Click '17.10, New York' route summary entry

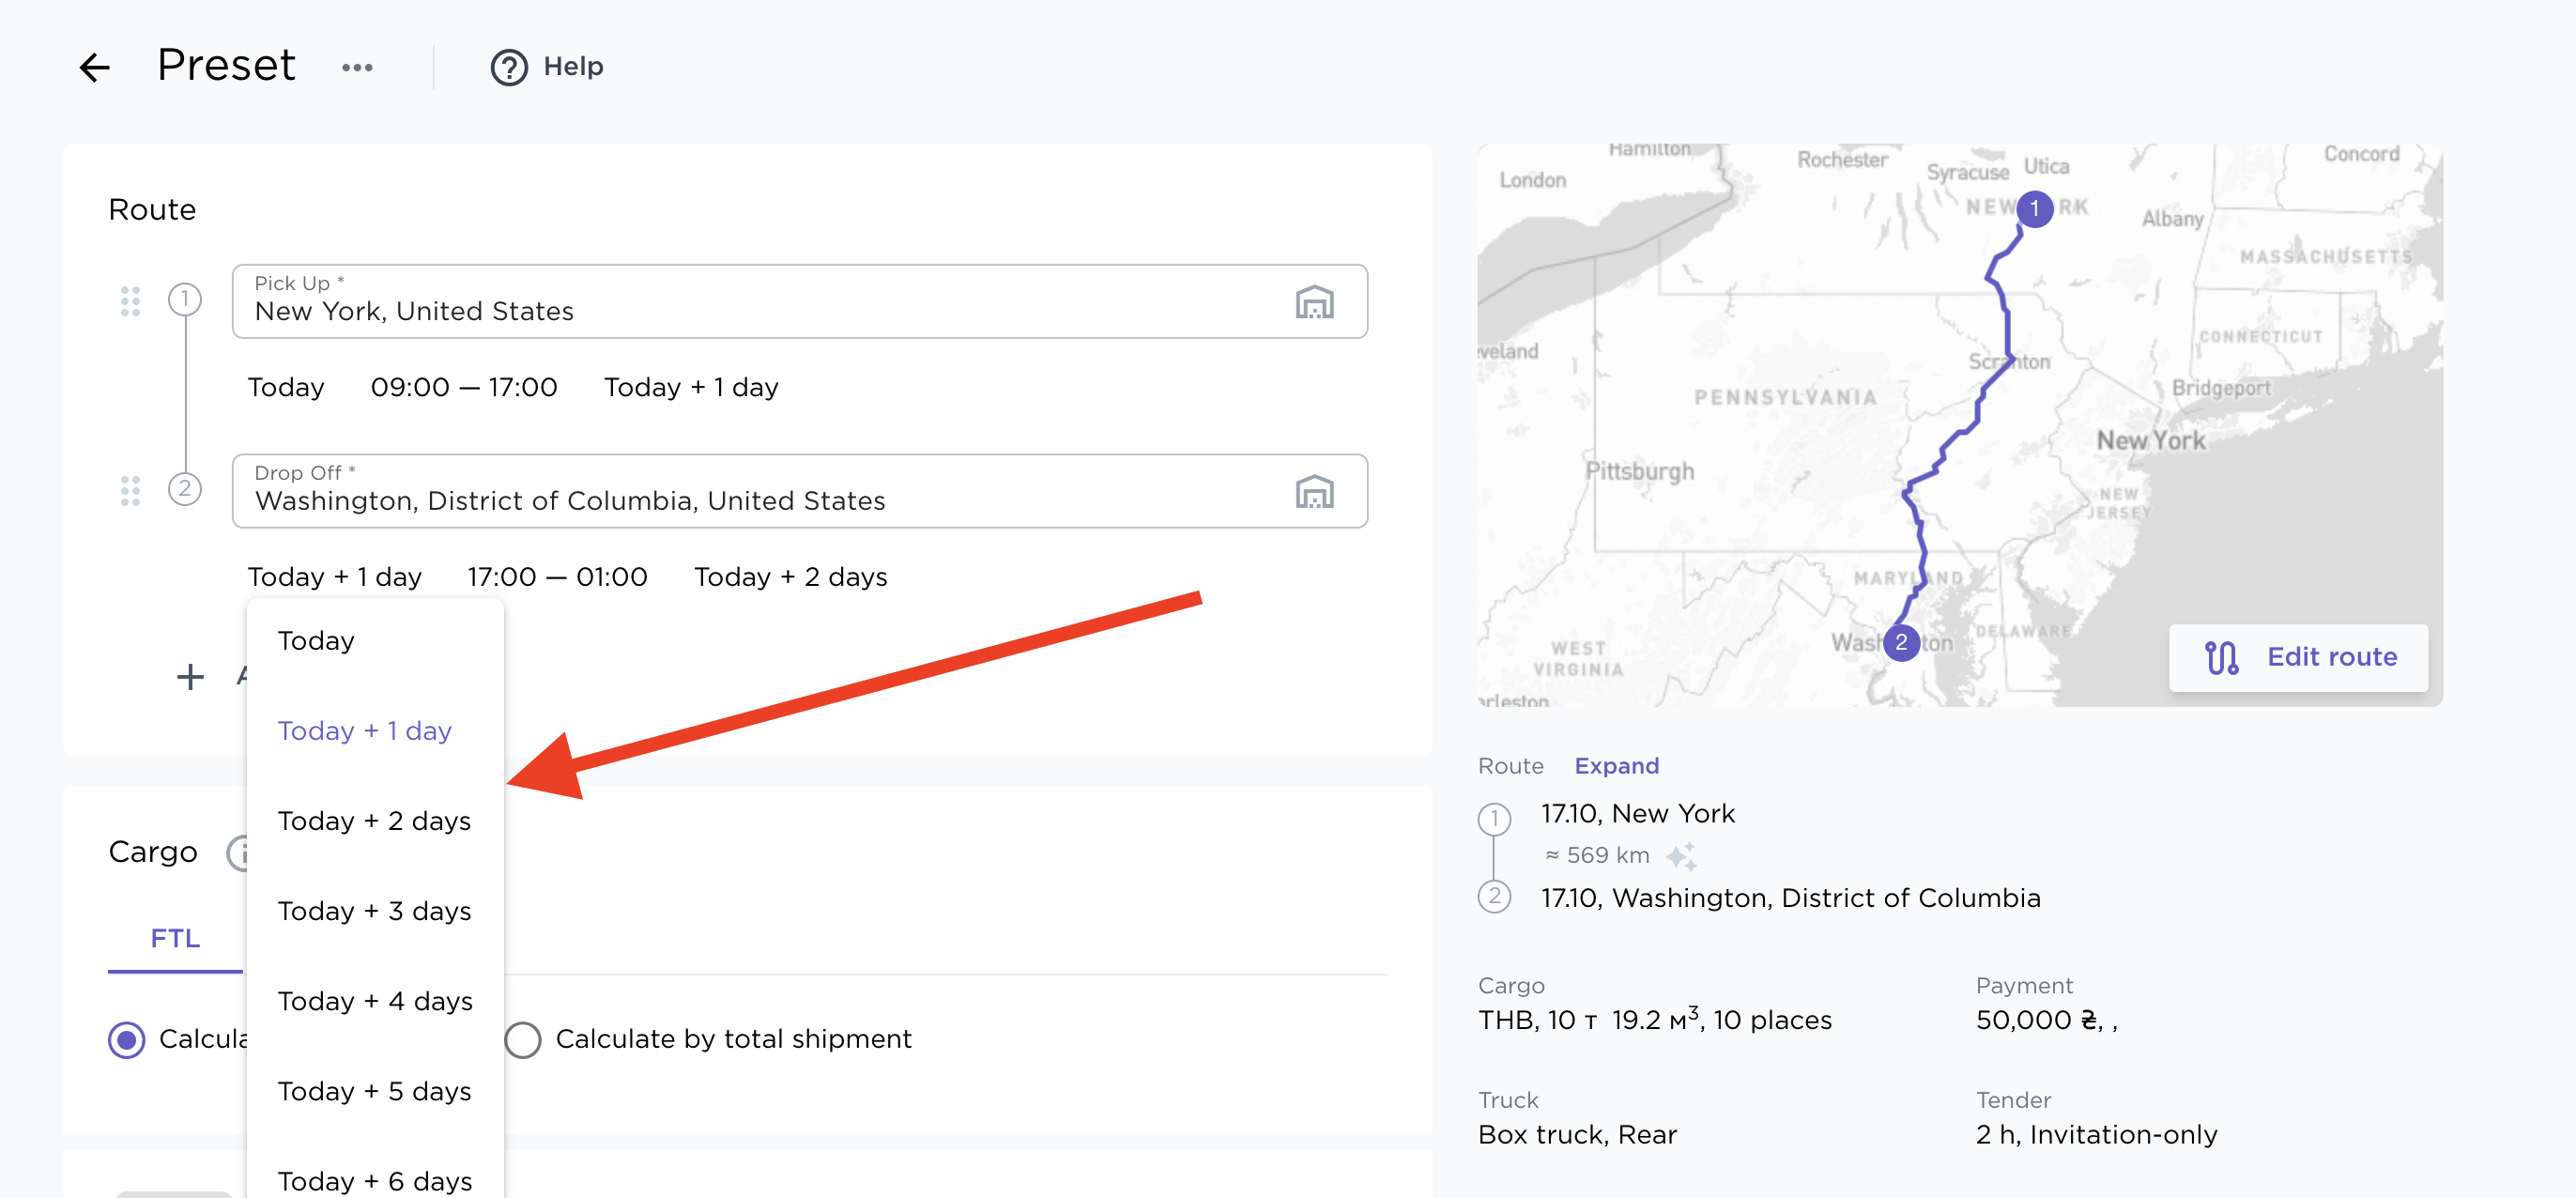click(1637, 814)
